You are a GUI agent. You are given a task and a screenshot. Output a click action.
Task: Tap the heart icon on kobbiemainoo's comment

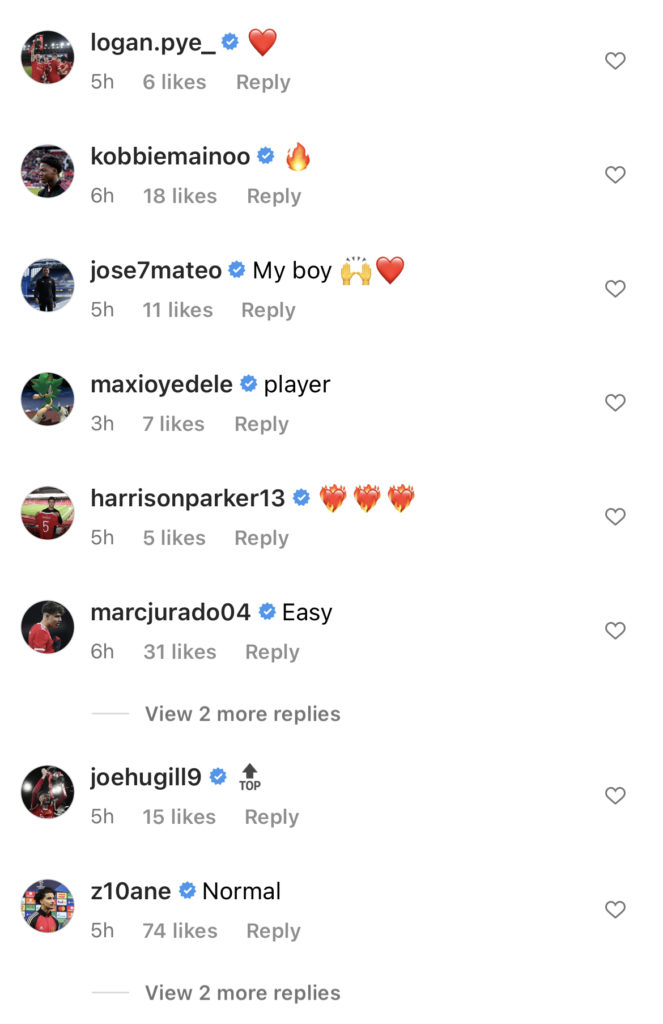pos(615,174)
